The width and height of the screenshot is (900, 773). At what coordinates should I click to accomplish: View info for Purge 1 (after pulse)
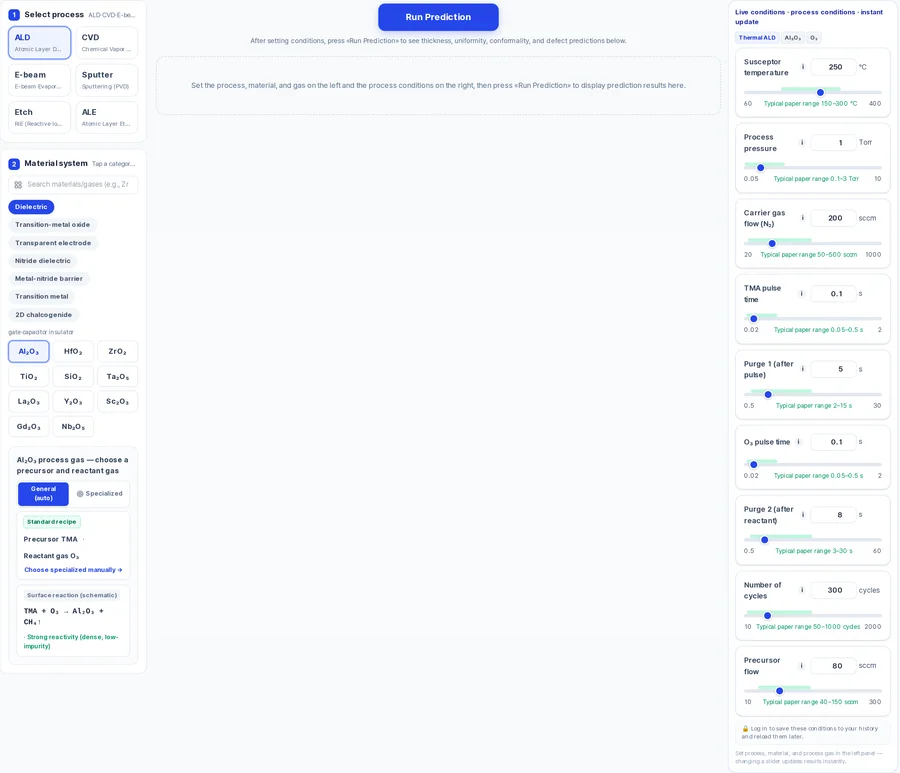click(802, 369)
